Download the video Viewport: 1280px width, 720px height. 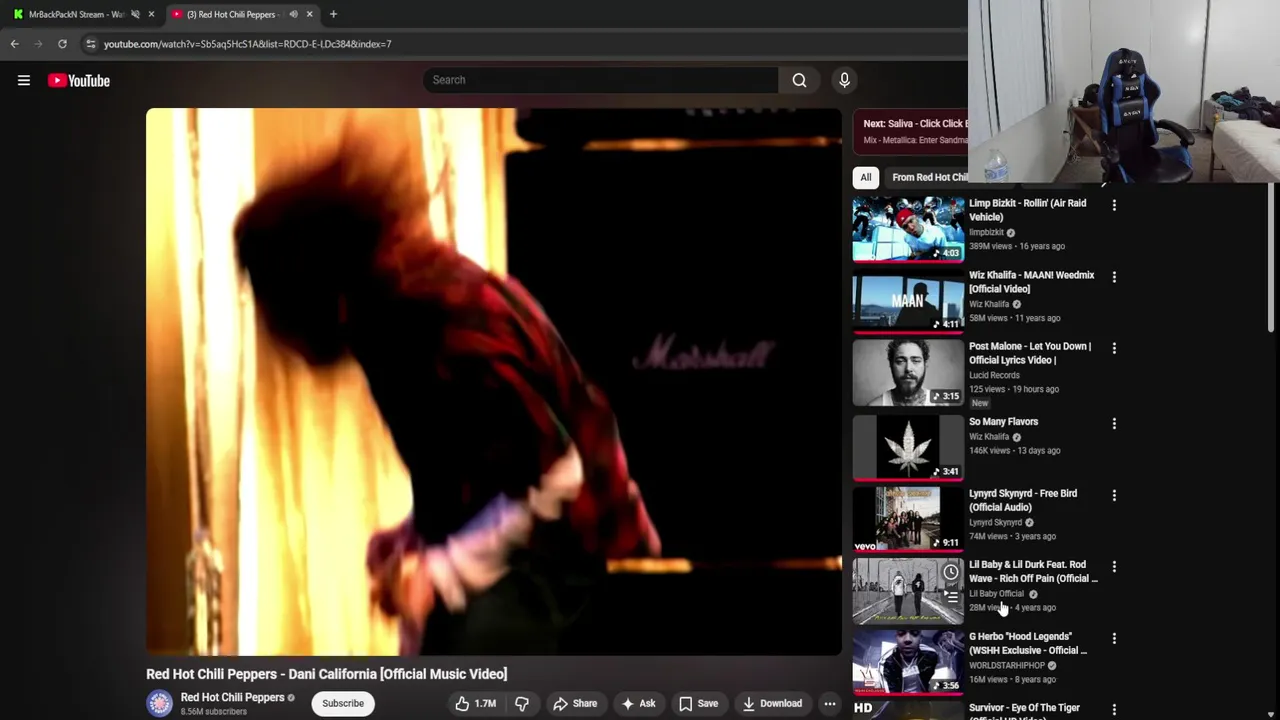[x=772, y=703]
